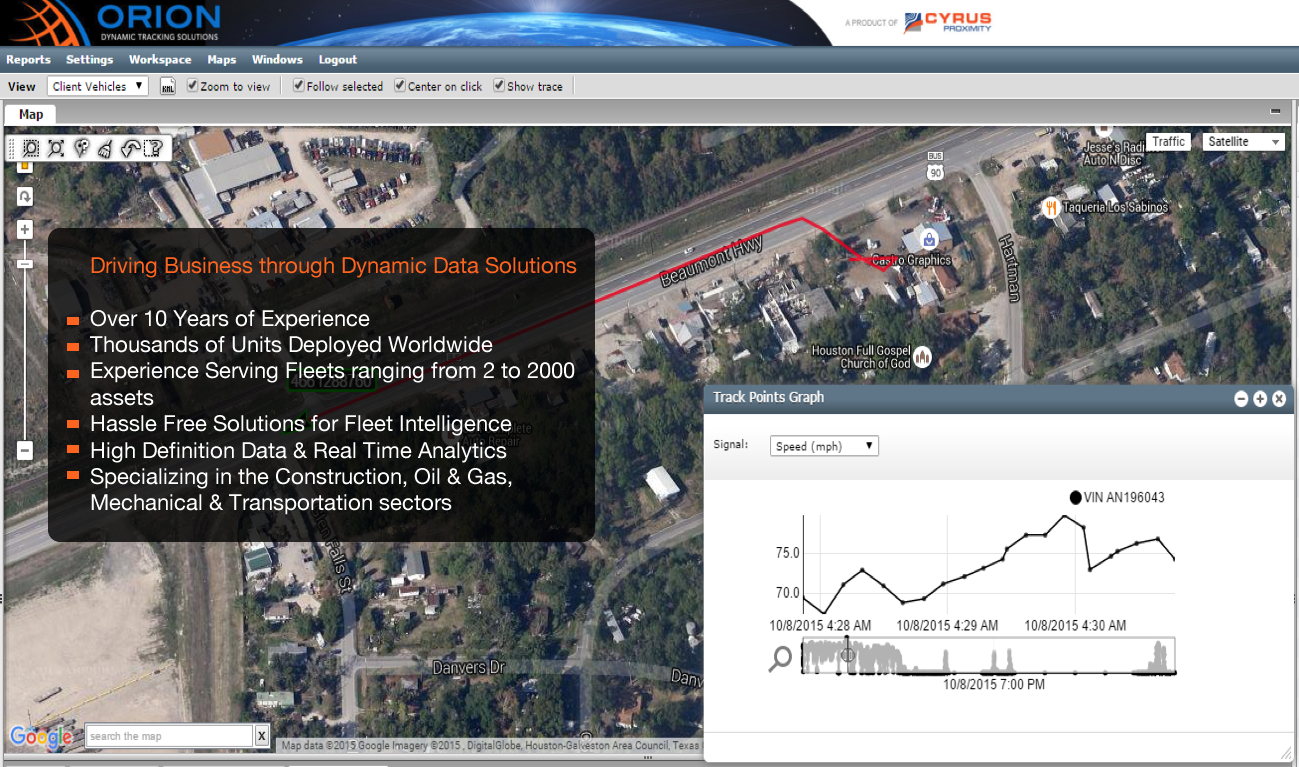The width and height of the screenshot is (1299, 767).
Task: Click the VIN AN196043 legend entry
Action: [1117, 497]
